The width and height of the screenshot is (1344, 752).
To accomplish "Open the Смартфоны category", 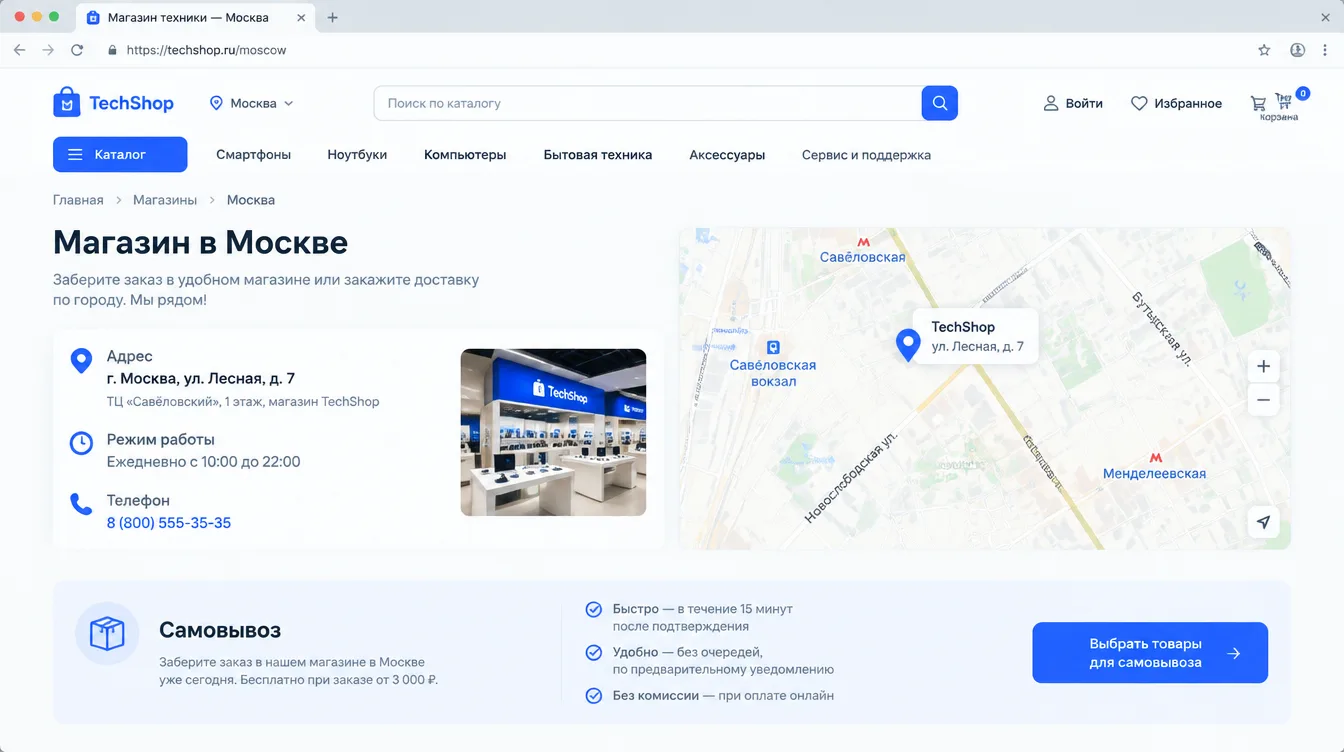I will click(x=253, y=155).
